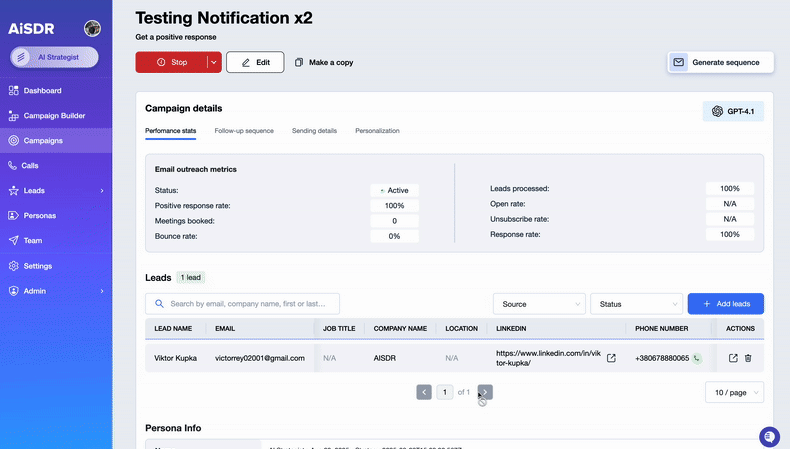This screenshot has width=790, height=449.
Task: Change the 10 / page size selector
Action: tap(734, 393)
